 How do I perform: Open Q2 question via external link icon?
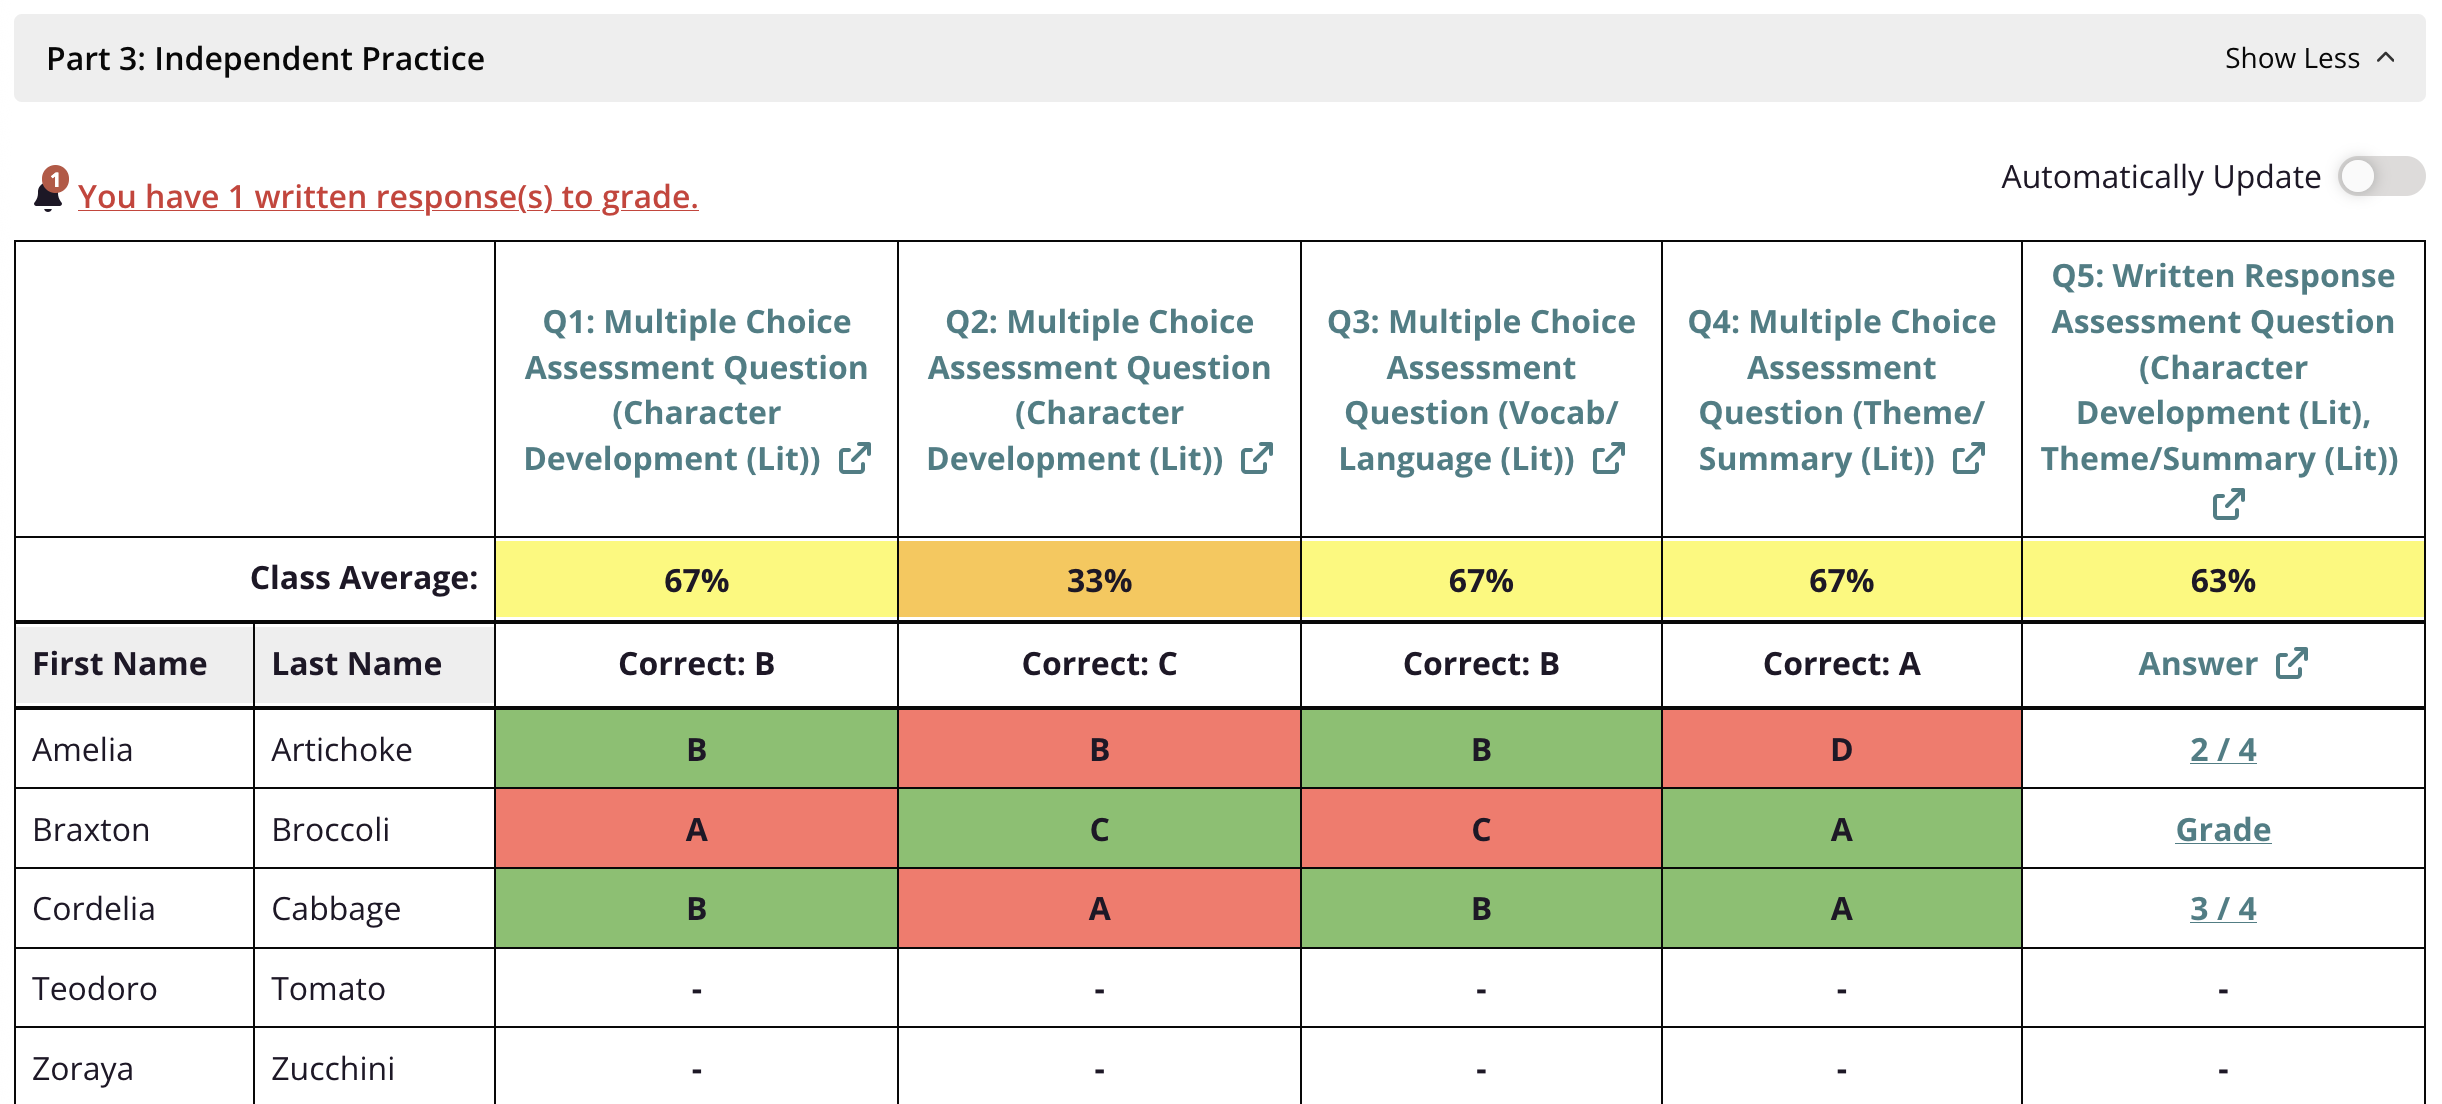point(1257,459)
